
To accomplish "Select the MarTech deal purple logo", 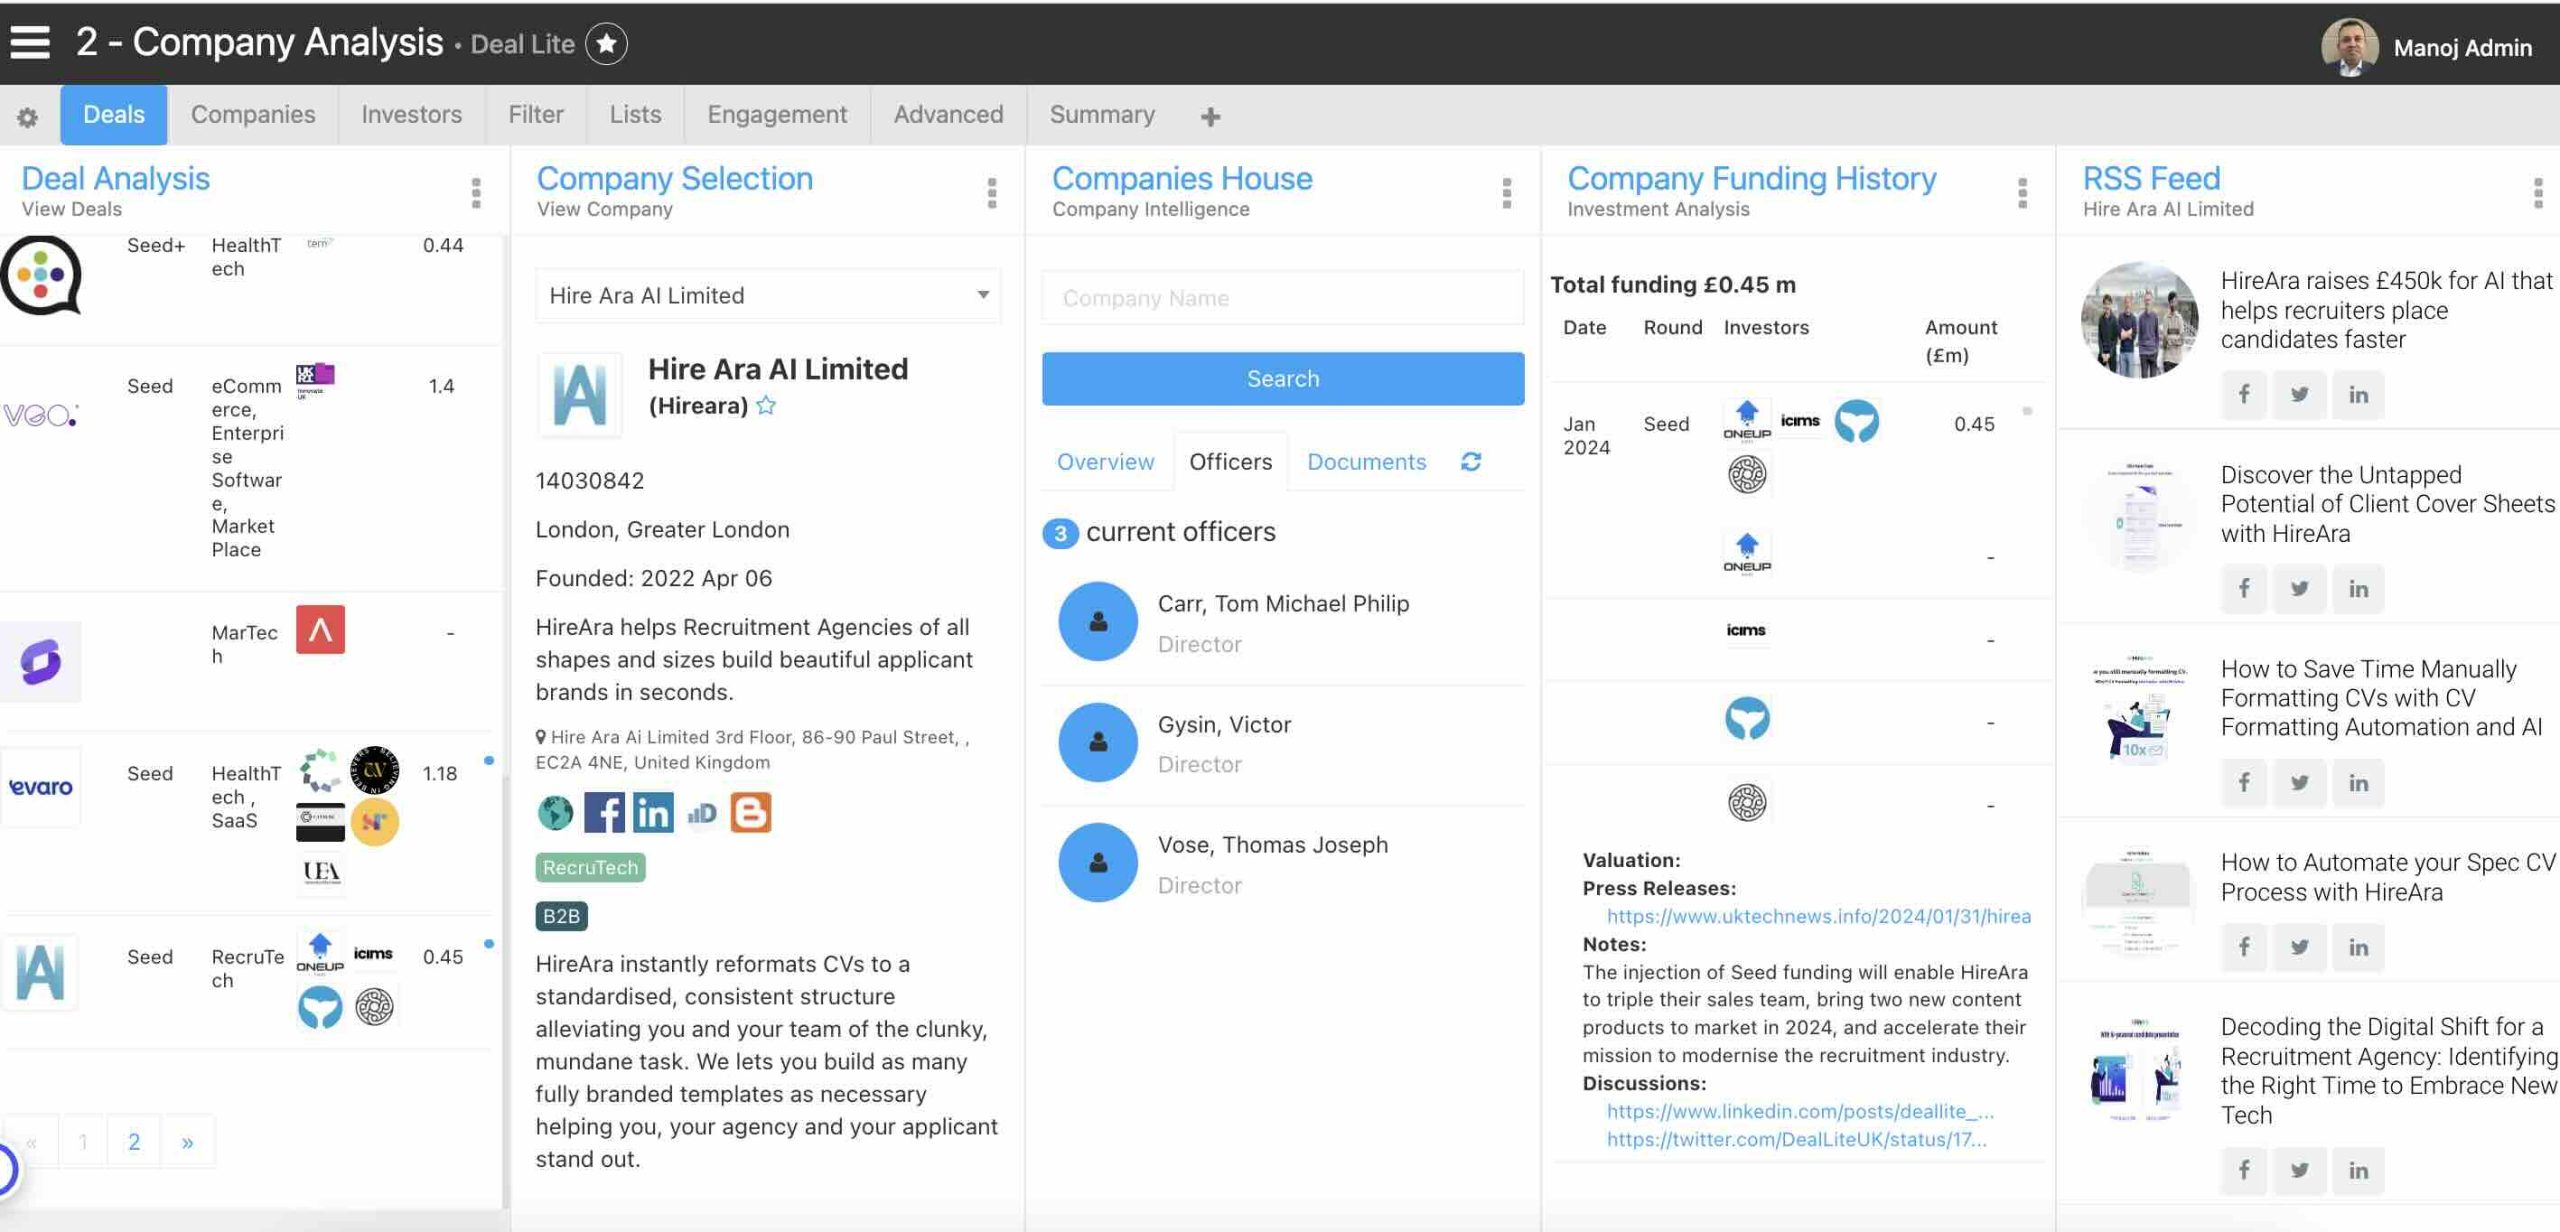I will click(41, 662).
